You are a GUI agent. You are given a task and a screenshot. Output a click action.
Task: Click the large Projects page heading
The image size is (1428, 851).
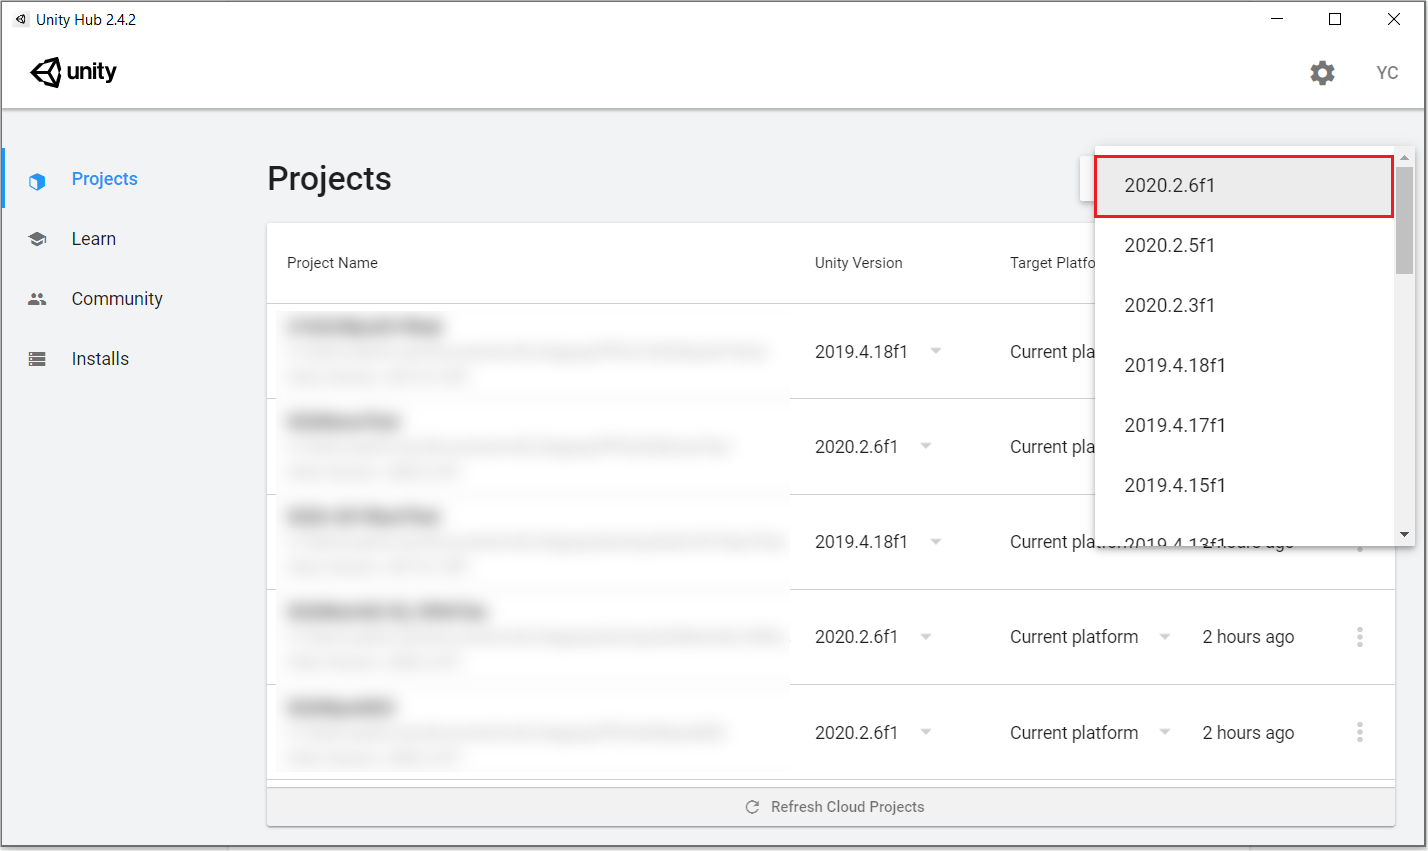pos(329,179)
